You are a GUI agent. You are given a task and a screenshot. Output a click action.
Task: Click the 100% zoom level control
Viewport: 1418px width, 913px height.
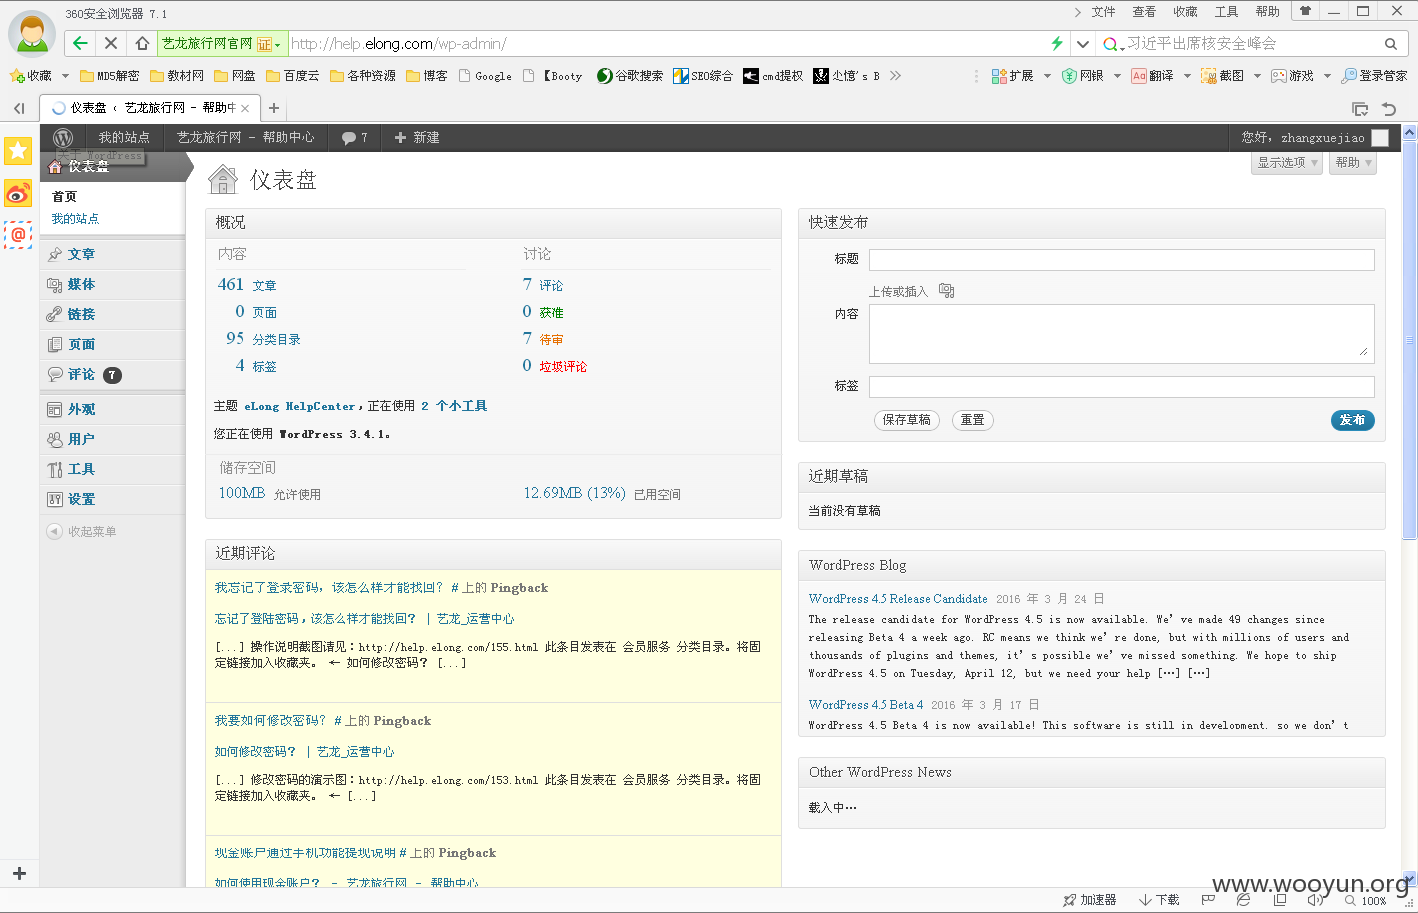[1367, 900]
